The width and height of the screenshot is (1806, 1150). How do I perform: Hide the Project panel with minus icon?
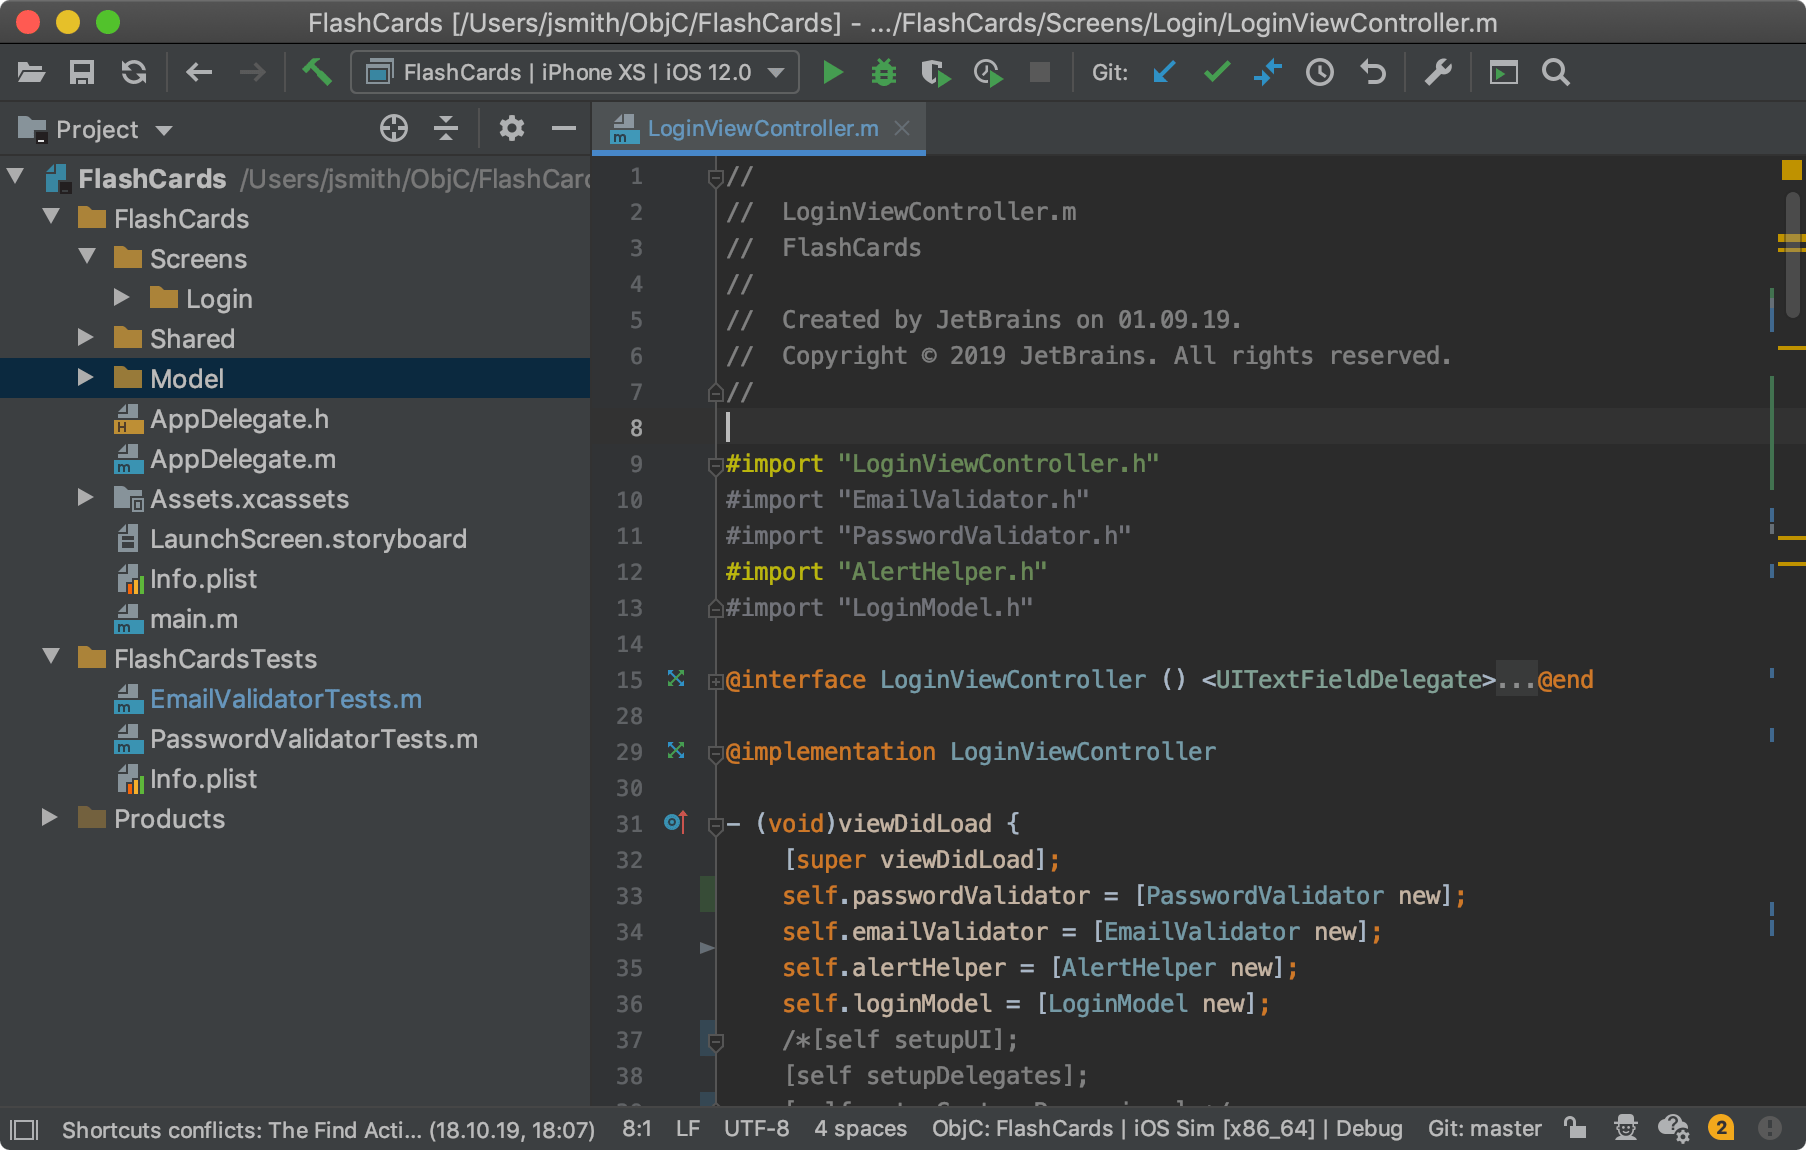click(x=564, y=128)
